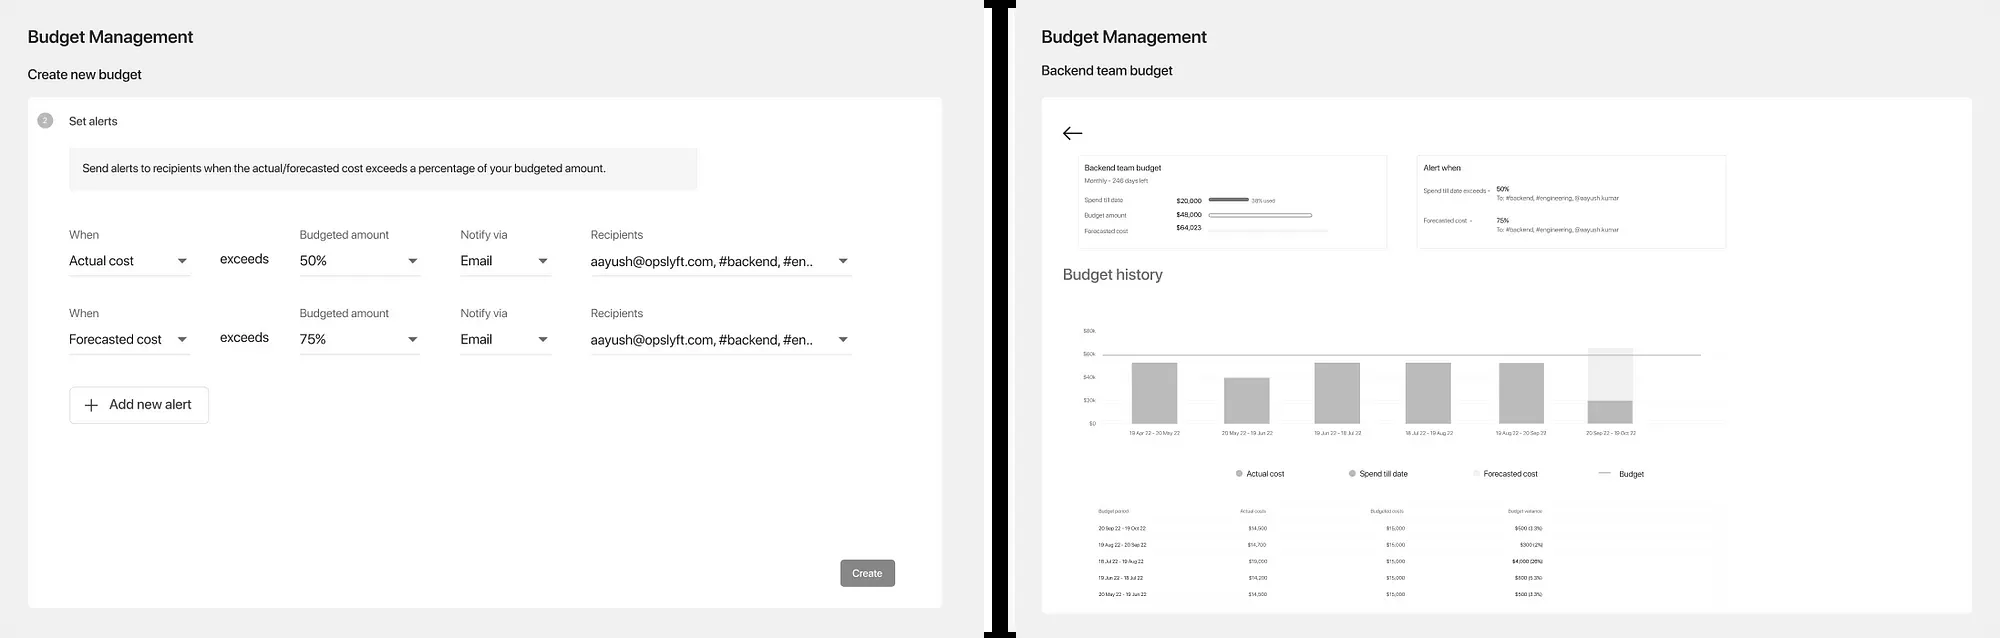
Task: Click the Create button
Action: click(867, 573)
